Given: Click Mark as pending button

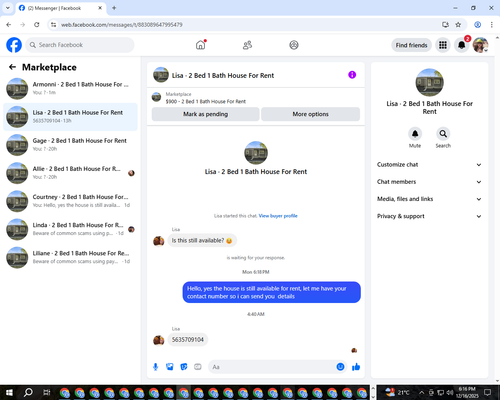Looking at the screenshot, I should click(x=205, y=114).
